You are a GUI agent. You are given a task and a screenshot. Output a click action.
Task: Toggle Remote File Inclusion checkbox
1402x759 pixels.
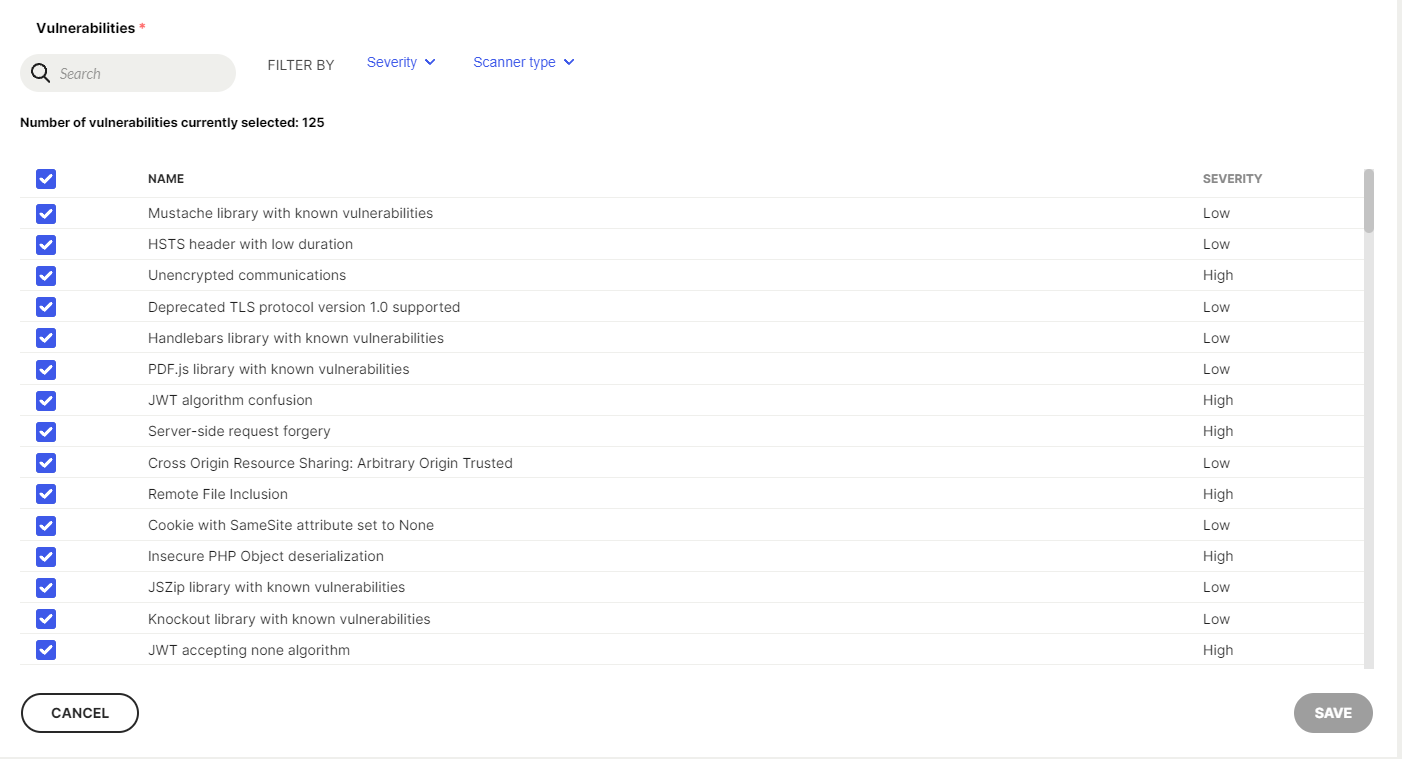tap(46, 494)
